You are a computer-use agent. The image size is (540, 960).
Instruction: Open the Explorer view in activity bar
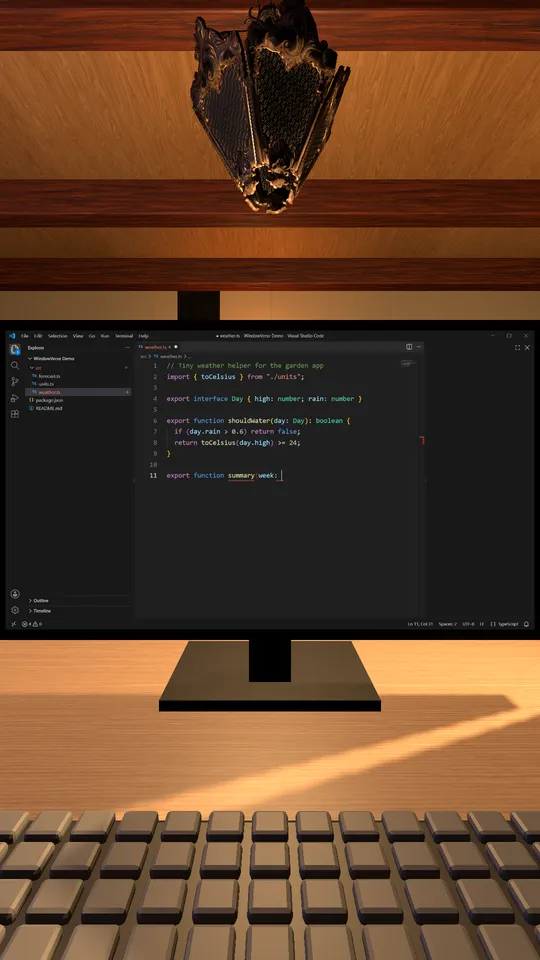pyautogui.click(x=15, y=350)
